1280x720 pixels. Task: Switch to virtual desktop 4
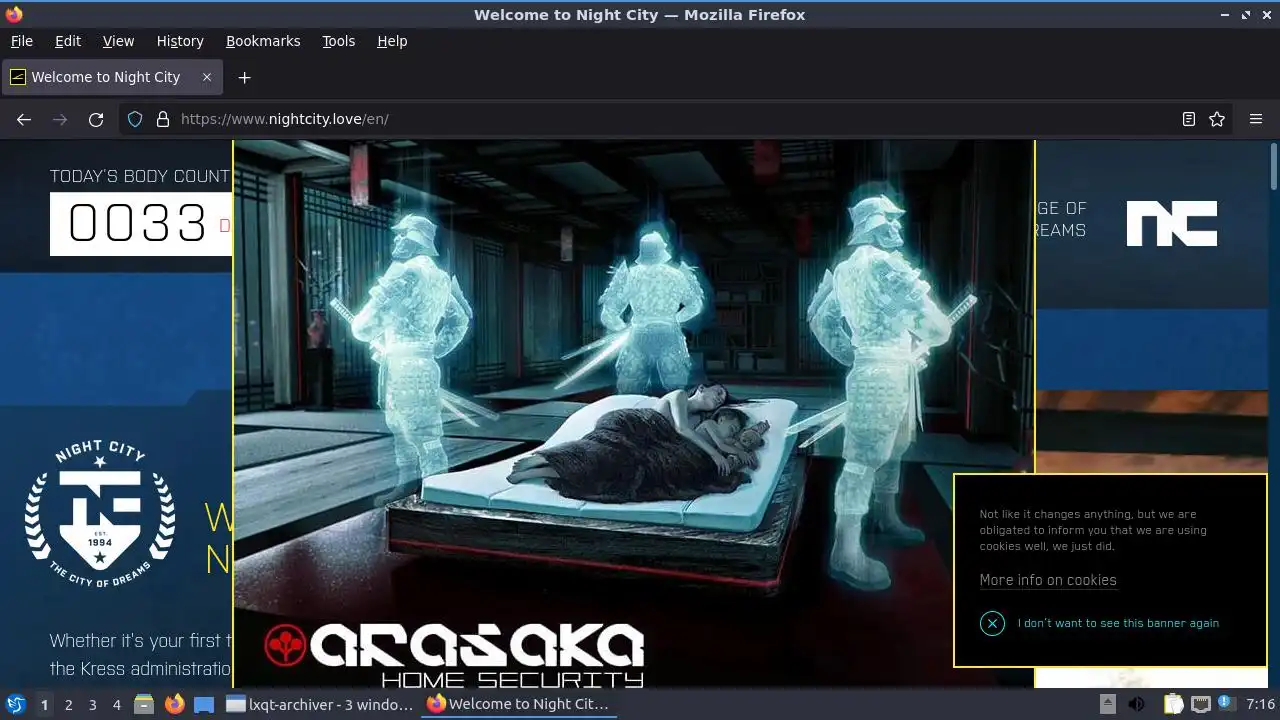pos(116,705)
